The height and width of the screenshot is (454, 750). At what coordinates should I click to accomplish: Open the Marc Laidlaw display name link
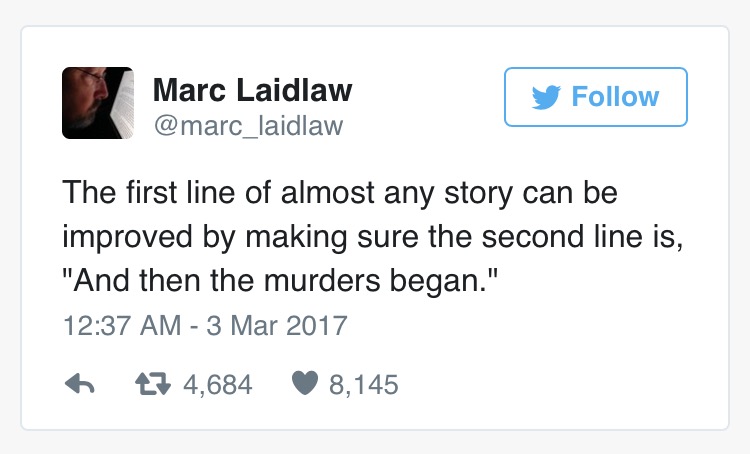(252, 90)
